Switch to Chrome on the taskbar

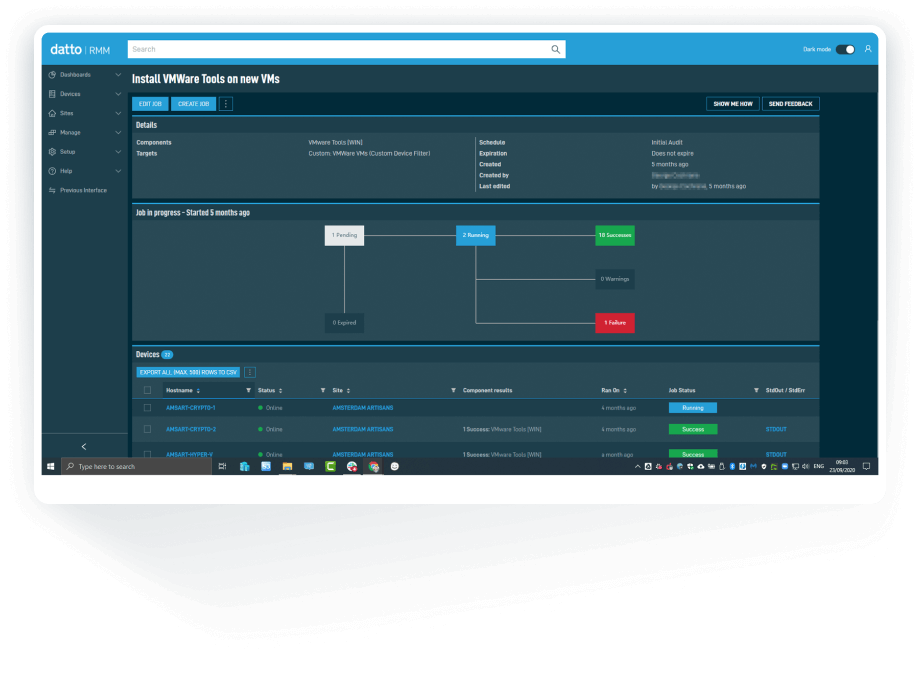pos(374,467)
